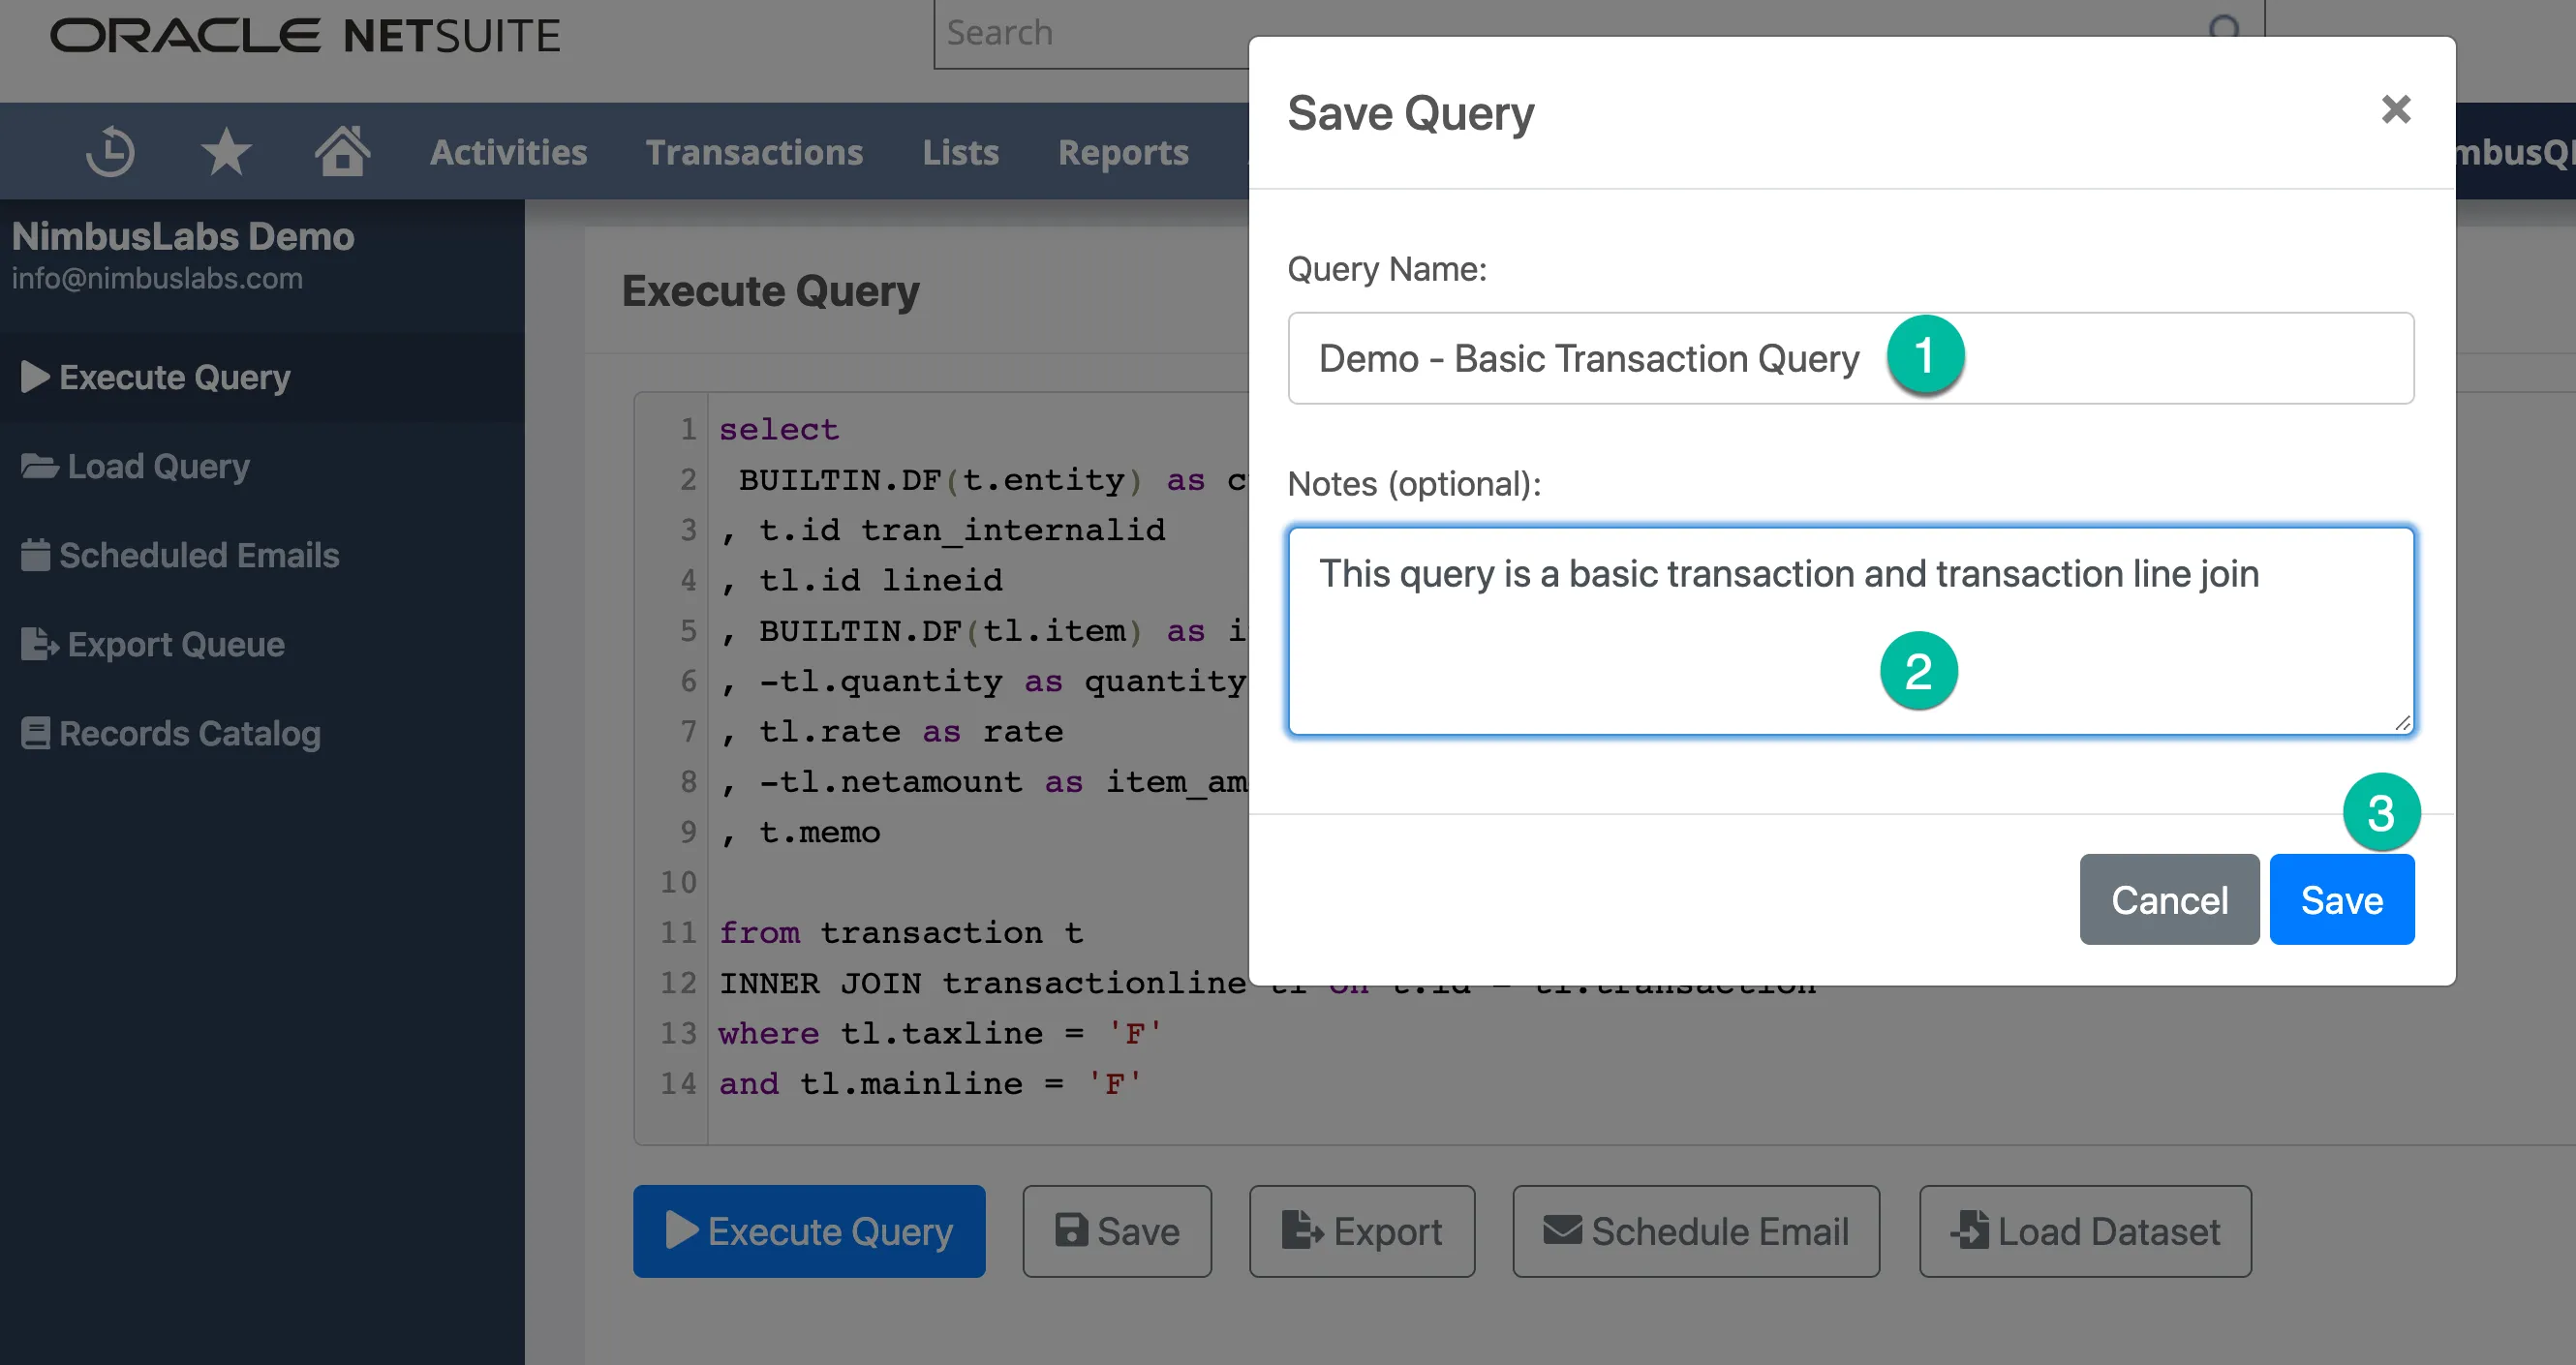This screenshot has height=1365, width=2576.
Task: Open the Activities menu
Action: click(x=508, y=152)
